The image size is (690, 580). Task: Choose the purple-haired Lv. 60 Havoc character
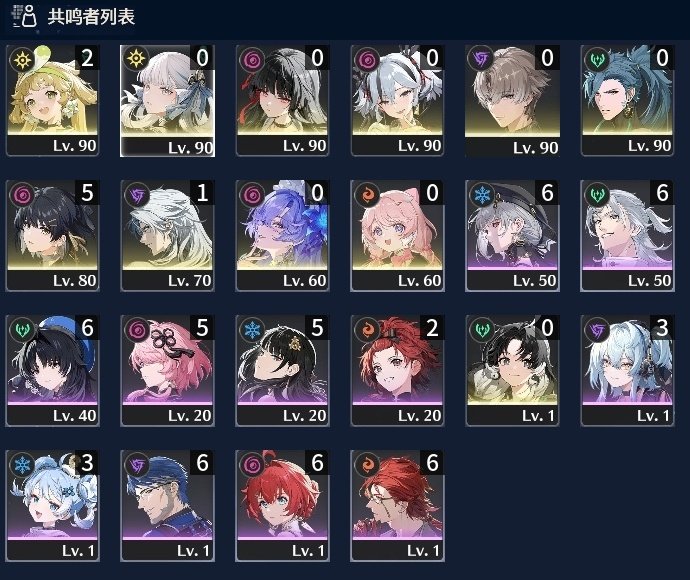click(x=283, y=235)
